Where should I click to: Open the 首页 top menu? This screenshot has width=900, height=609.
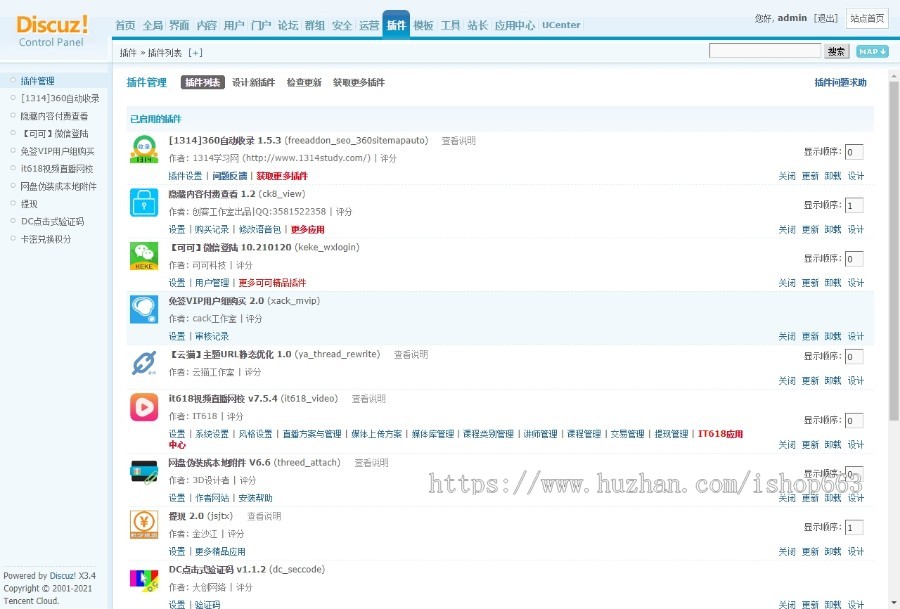[125, 25]
